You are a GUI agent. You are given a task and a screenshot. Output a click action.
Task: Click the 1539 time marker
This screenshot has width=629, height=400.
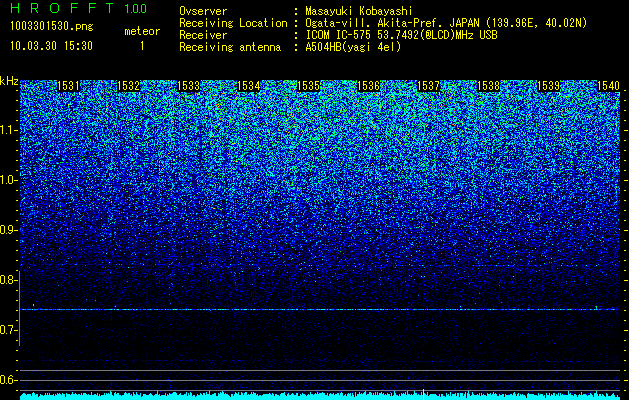[548, 86]
